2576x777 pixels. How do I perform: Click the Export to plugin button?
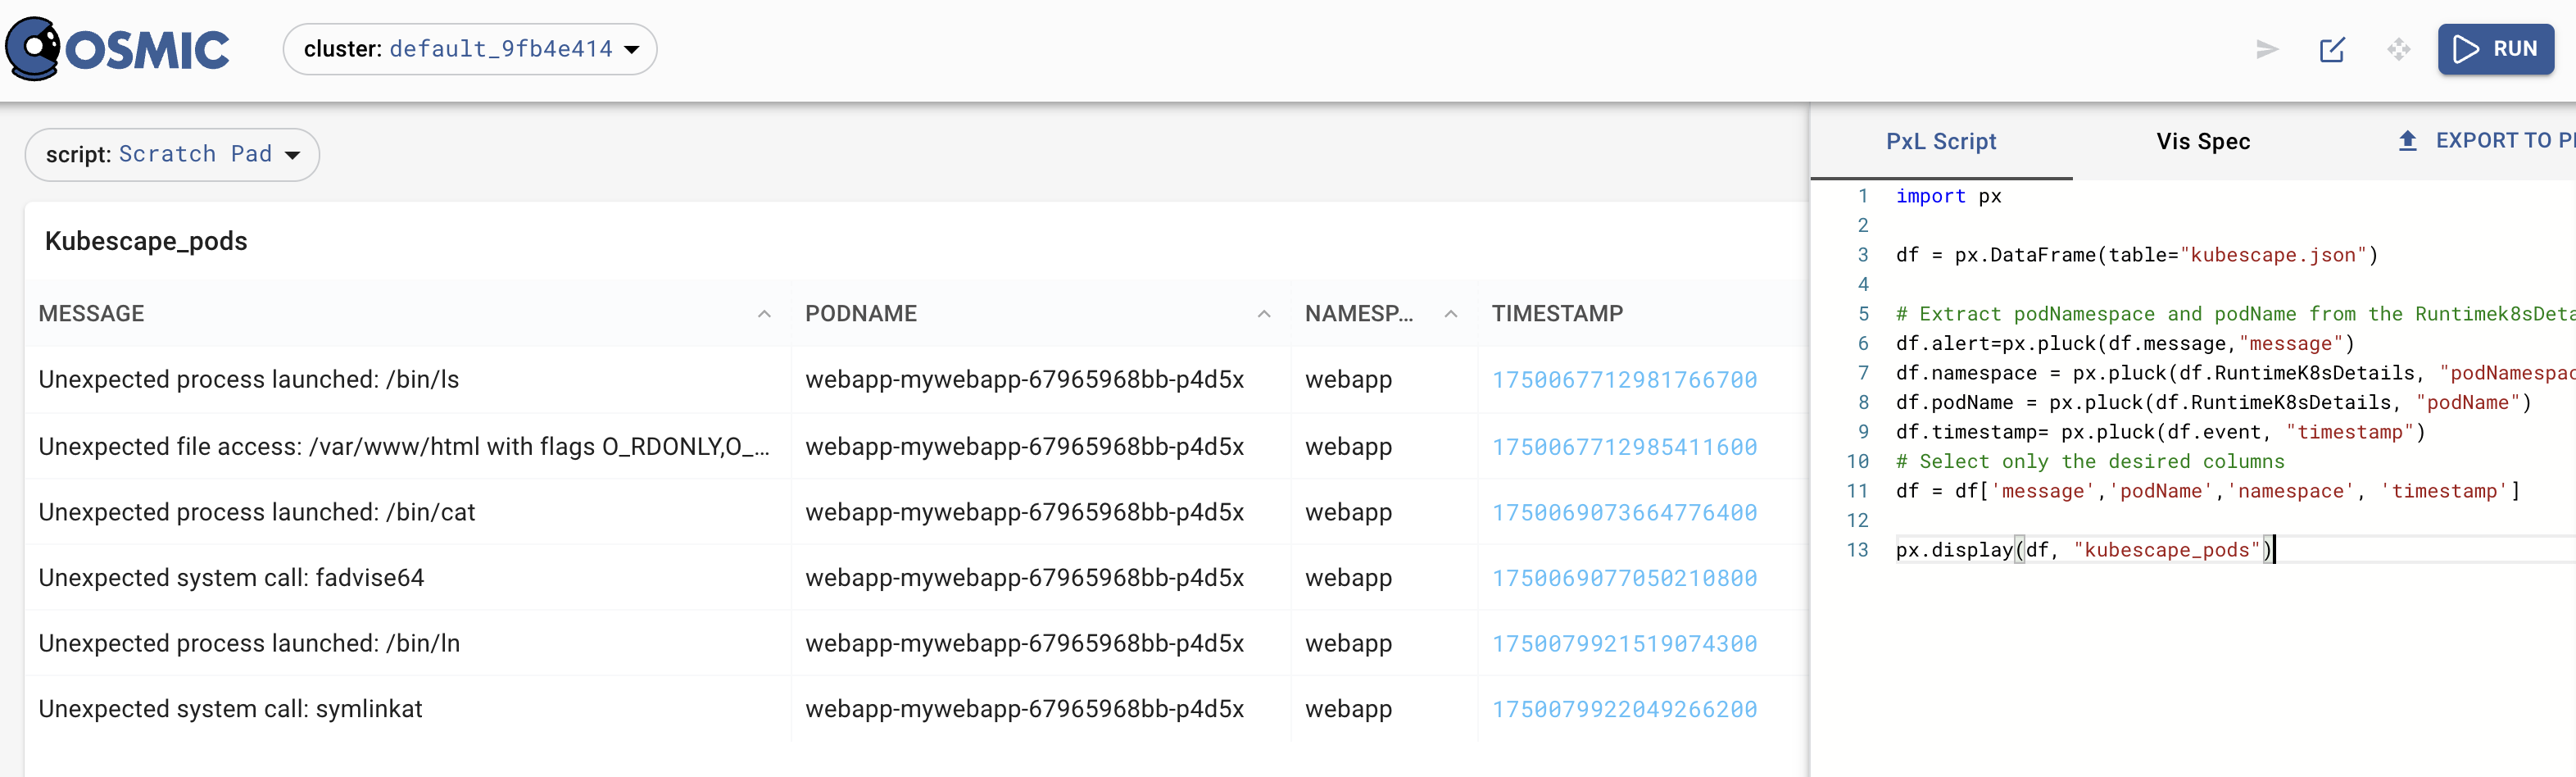[2486, 141]
